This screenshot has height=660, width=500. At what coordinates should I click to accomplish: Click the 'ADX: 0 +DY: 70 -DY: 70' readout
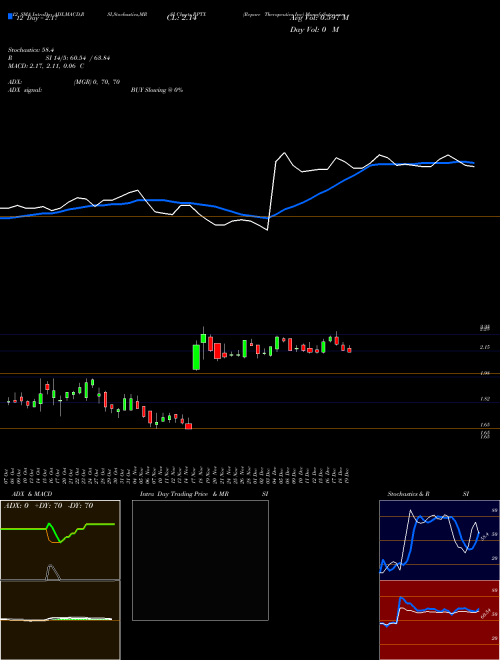click(x=48, y=506)
